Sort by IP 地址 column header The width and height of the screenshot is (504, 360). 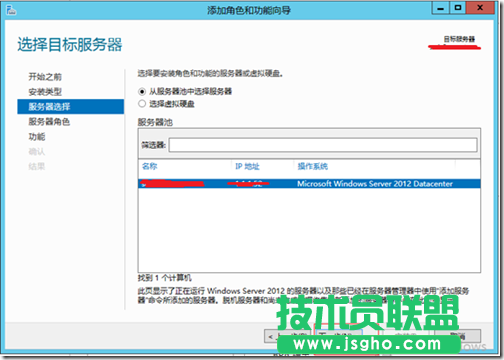pyautogui.click(x=247, y=166)
